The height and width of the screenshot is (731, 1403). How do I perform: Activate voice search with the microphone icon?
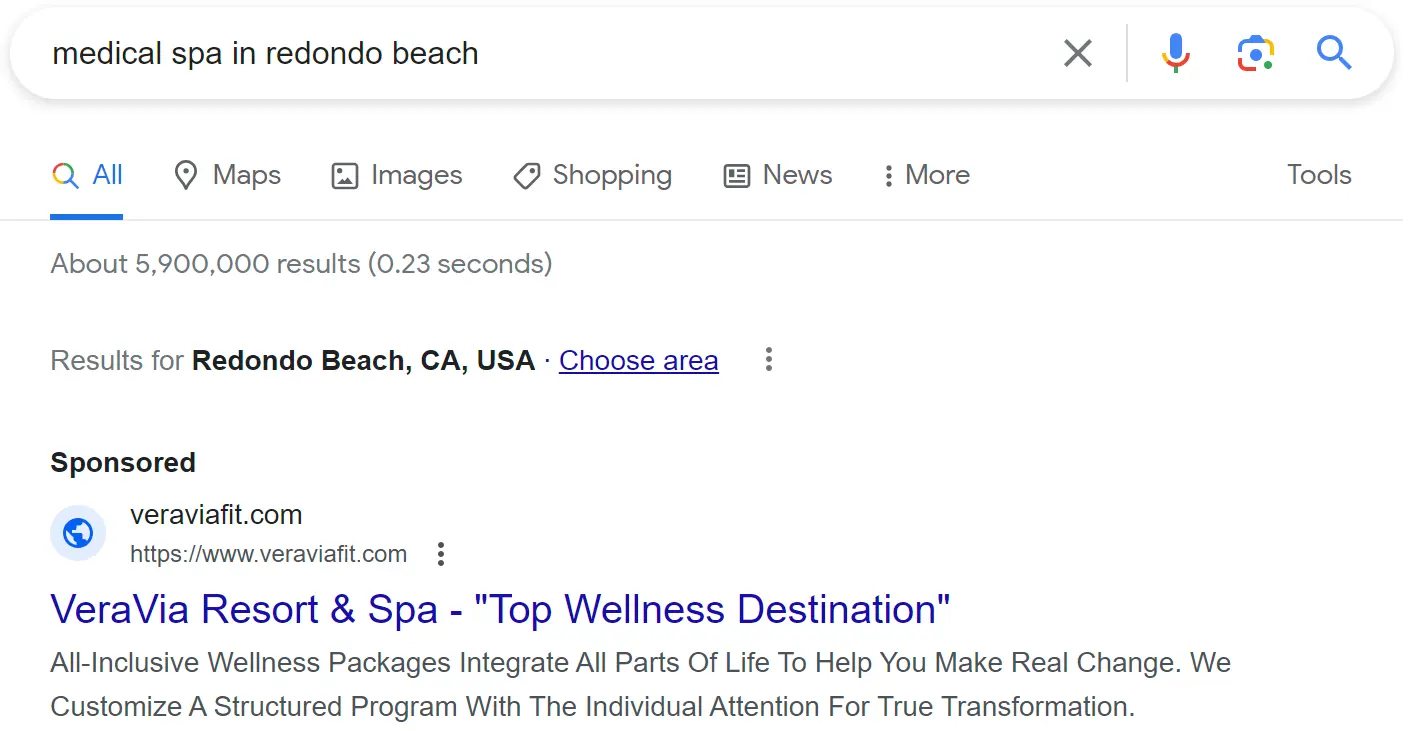pyautogui.click(x=1175, y=53)
